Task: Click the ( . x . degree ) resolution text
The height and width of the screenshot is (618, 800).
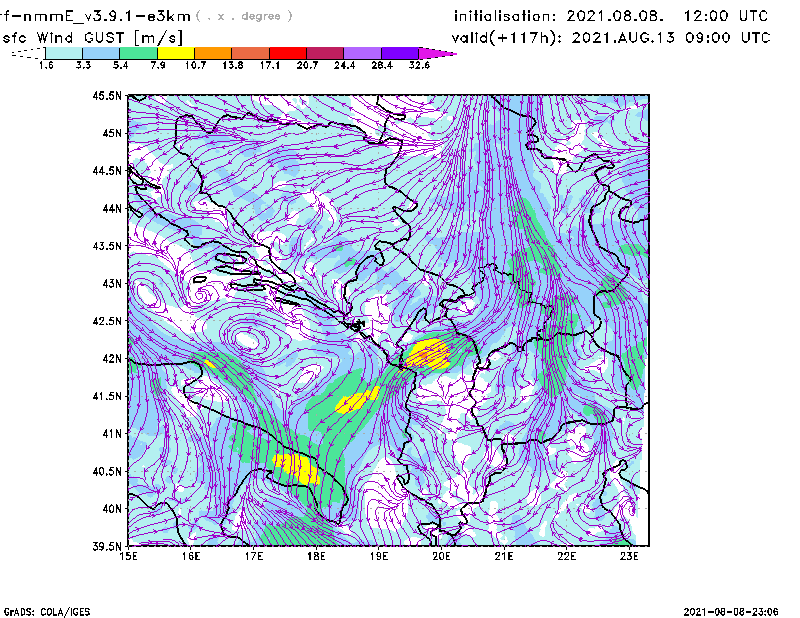Action: pos(244,16)
